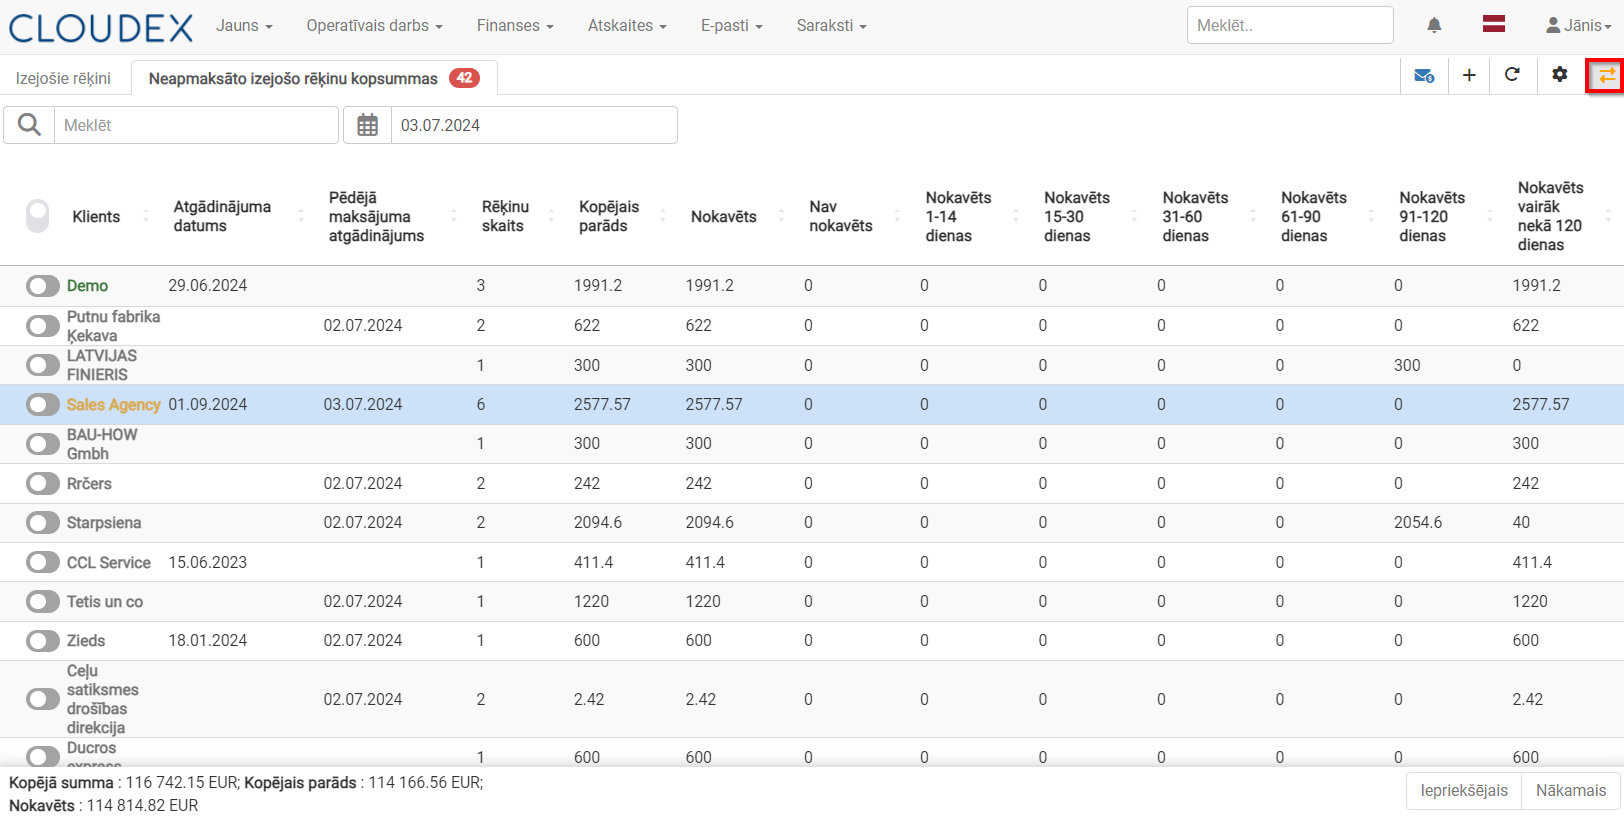Image resolution: width=1624 pixels, height=817 pixels.
Task: Sort by Nokavēts 1-14 dienas column
Action: pyautogui.click(x=958, y=217)
